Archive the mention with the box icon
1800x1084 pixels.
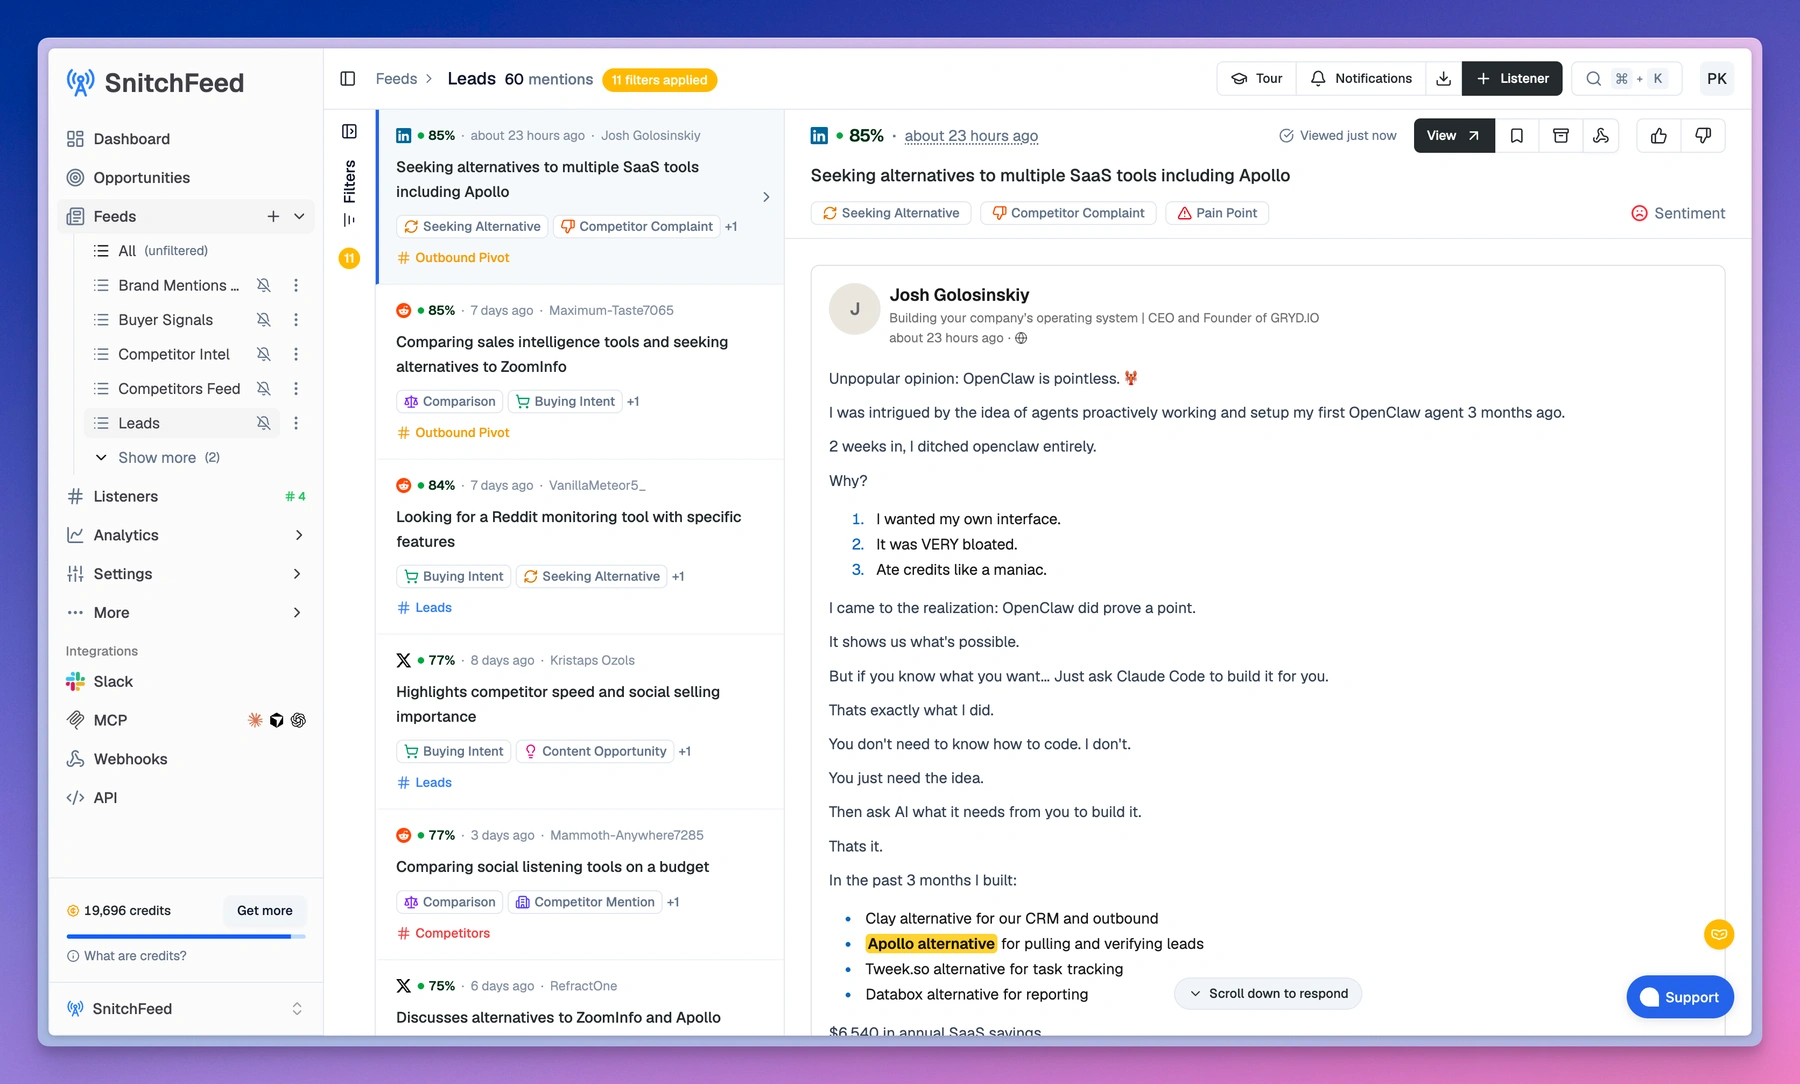tap(1560, 136)
